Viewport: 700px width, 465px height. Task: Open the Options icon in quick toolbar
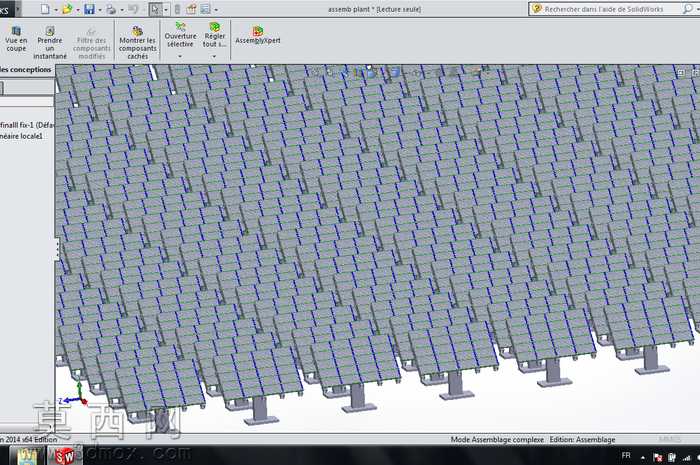[x=205, y=9]
